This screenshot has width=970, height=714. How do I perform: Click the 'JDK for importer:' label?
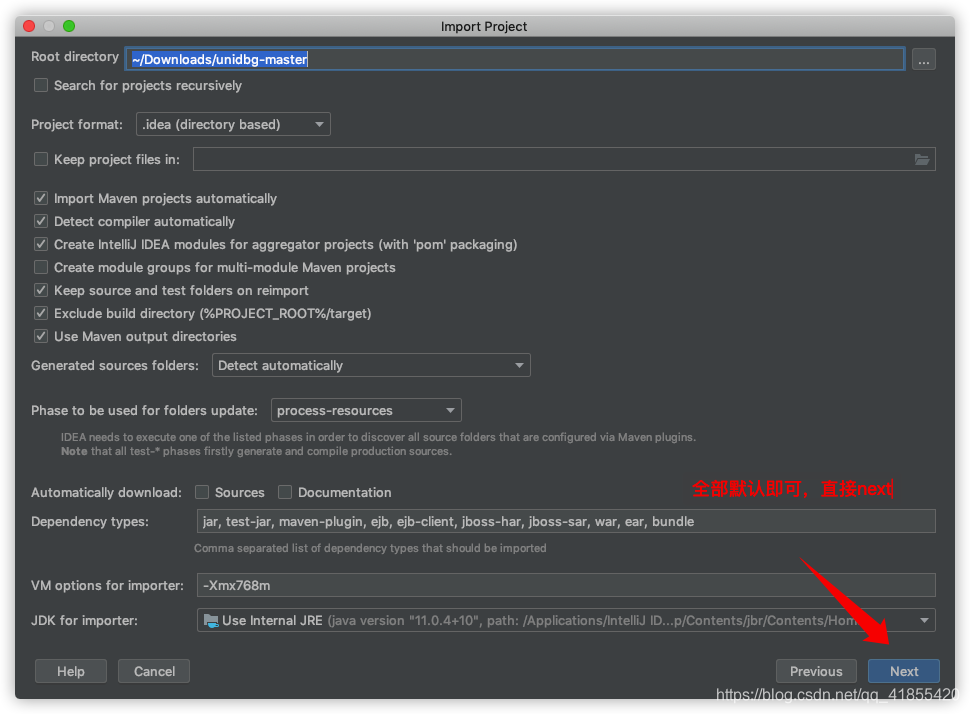84,621
